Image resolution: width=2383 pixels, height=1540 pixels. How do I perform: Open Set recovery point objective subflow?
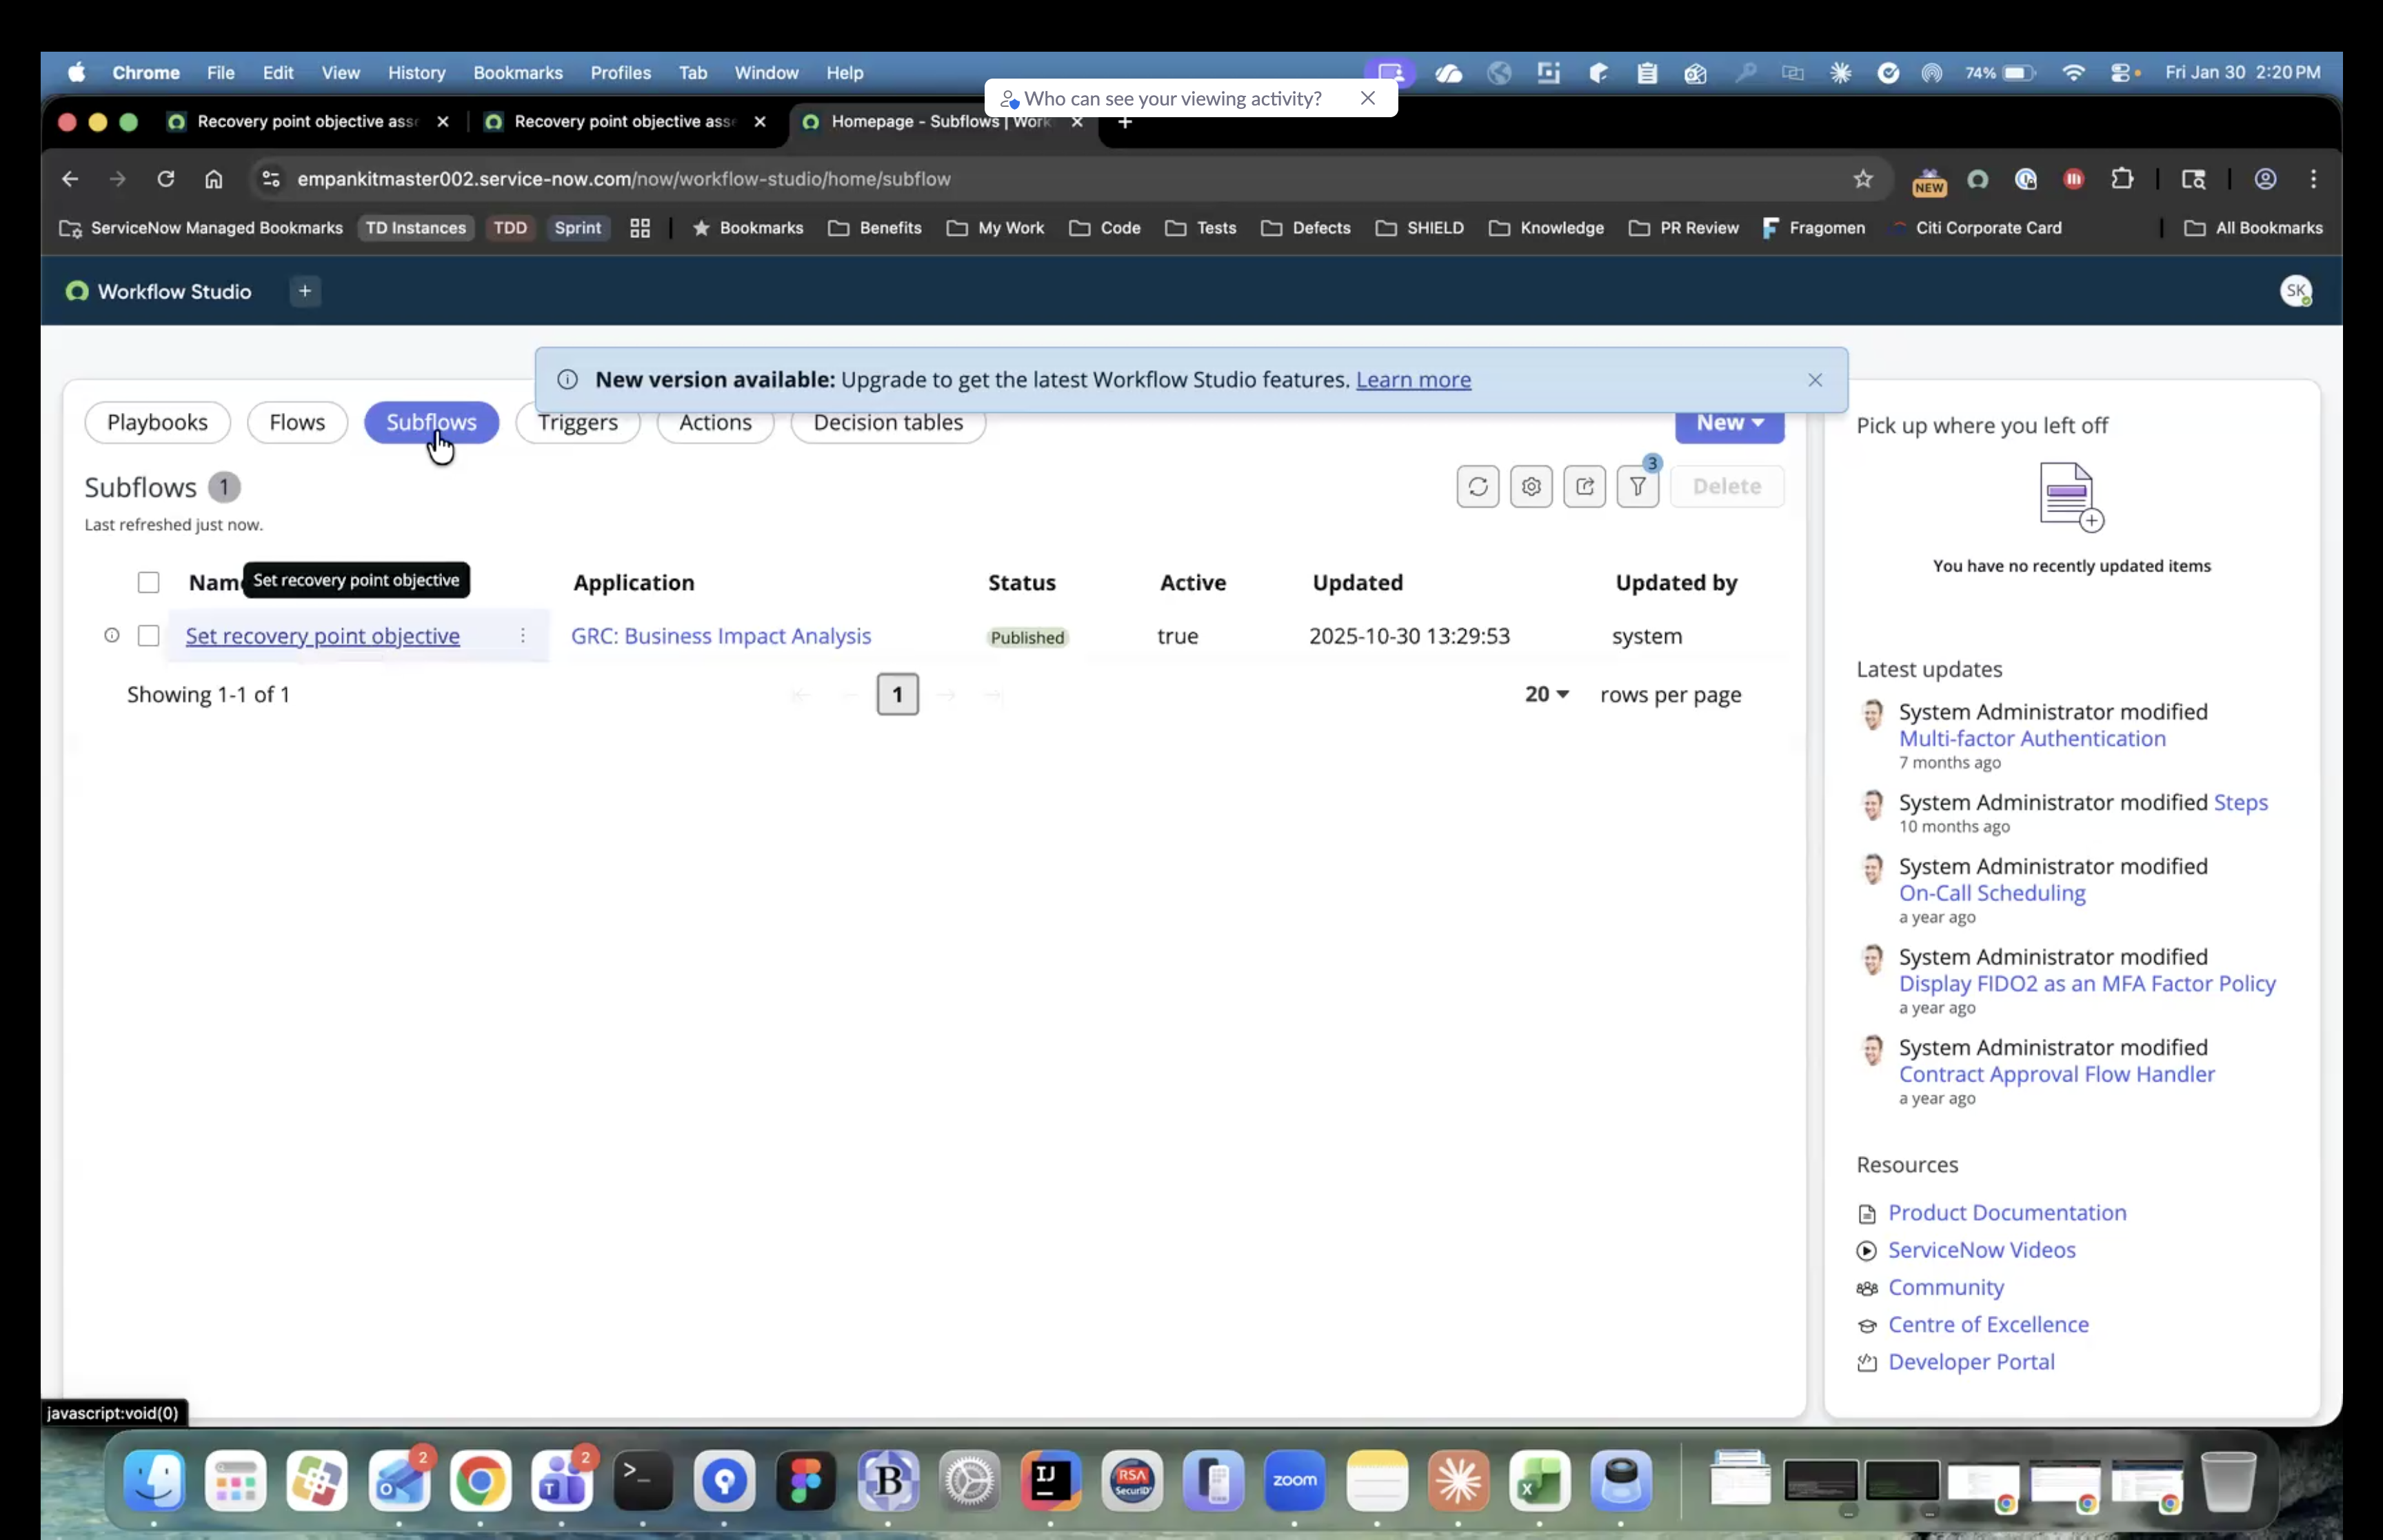coord(322,636)
